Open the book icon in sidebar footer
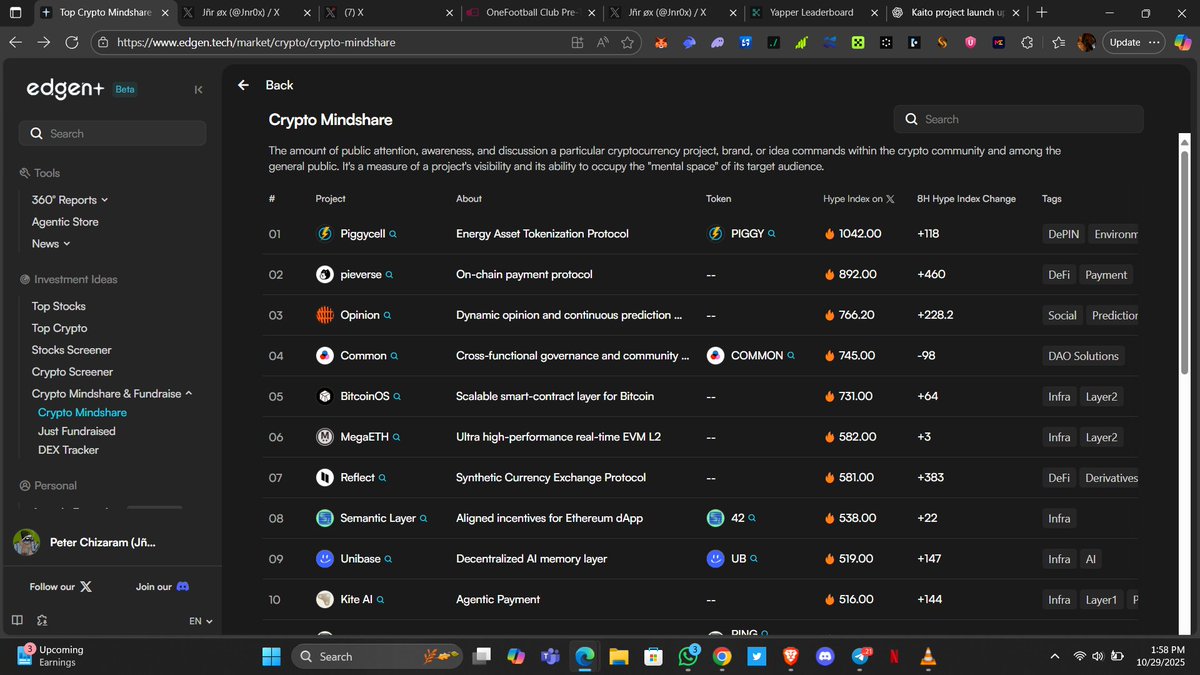 (x=17, y=621)
